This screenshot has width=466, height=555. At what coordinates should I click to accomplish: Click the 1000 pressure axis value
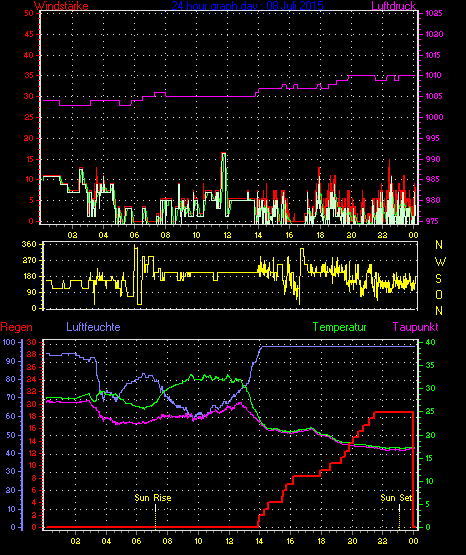click(x=434, y=117)
